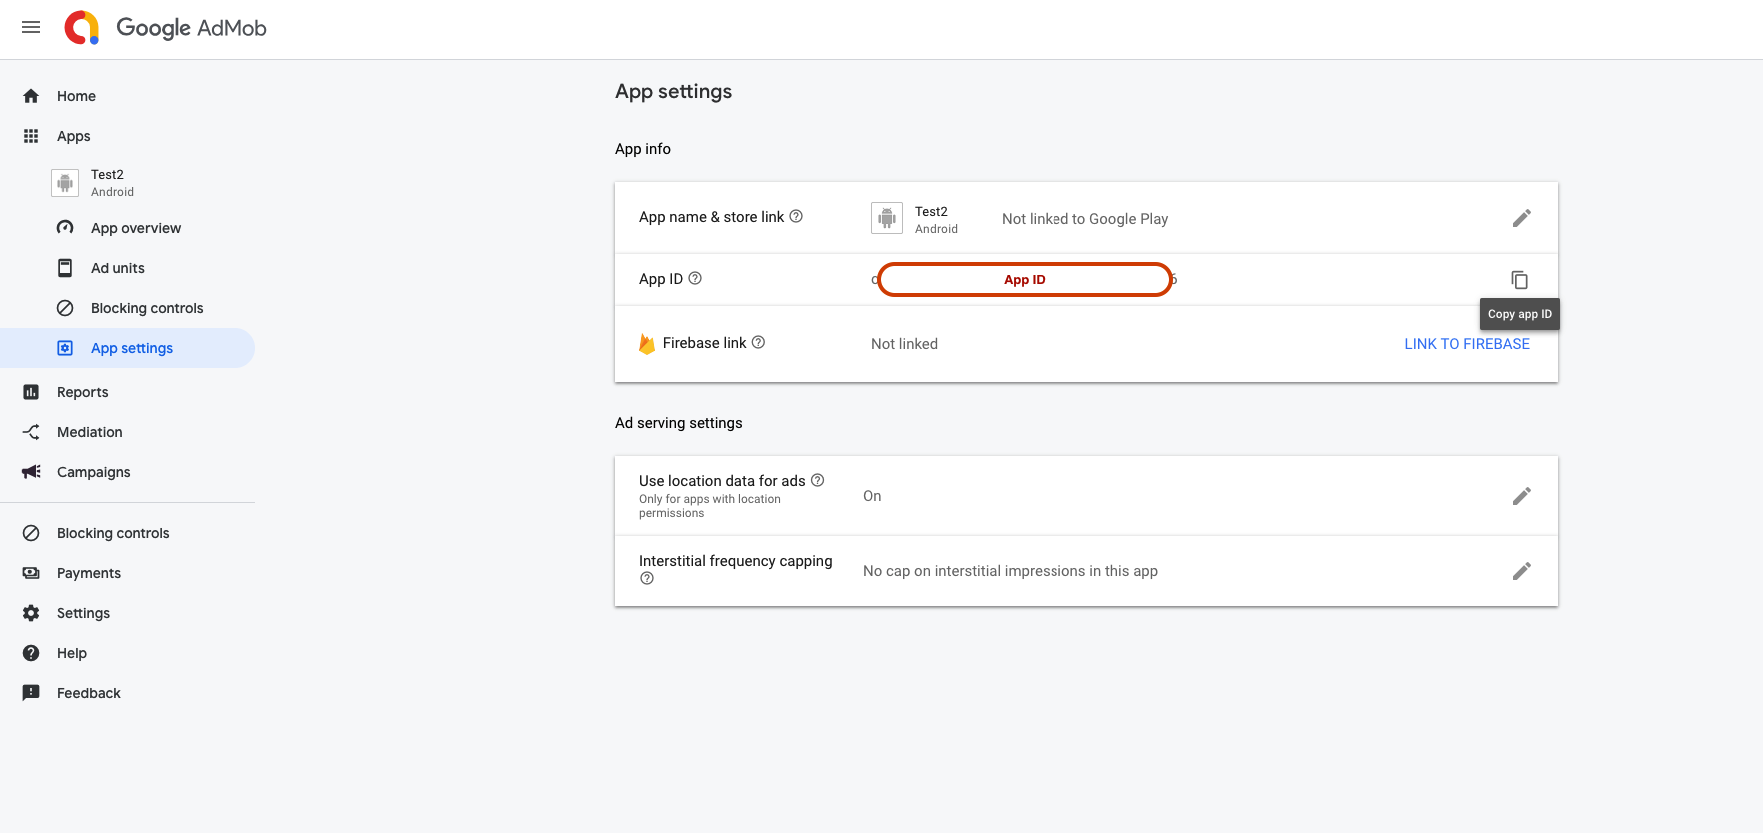Select the Test2 Android app in sidebar

coord(107,182)
